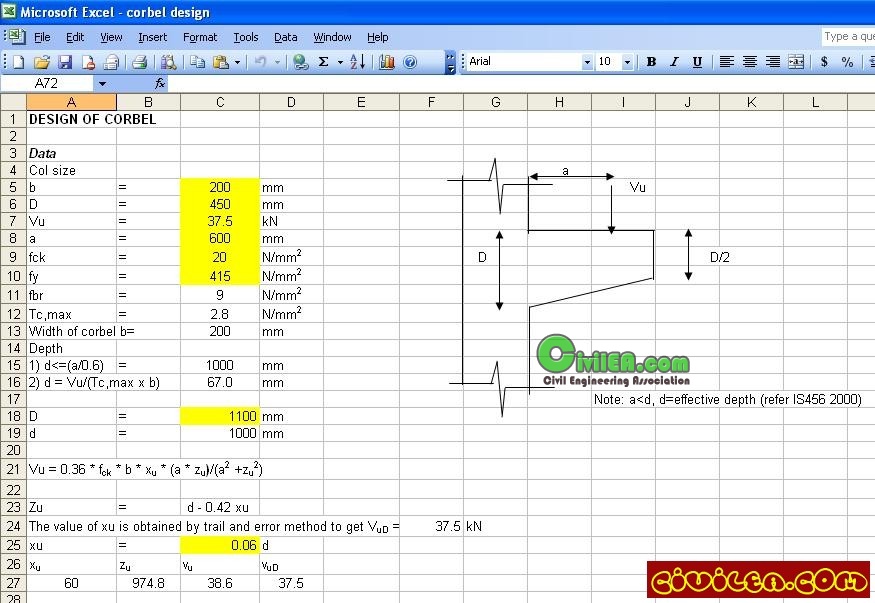Open the Format menu
The height and width of the screenshot is (603, 875).
coord(200,37)
